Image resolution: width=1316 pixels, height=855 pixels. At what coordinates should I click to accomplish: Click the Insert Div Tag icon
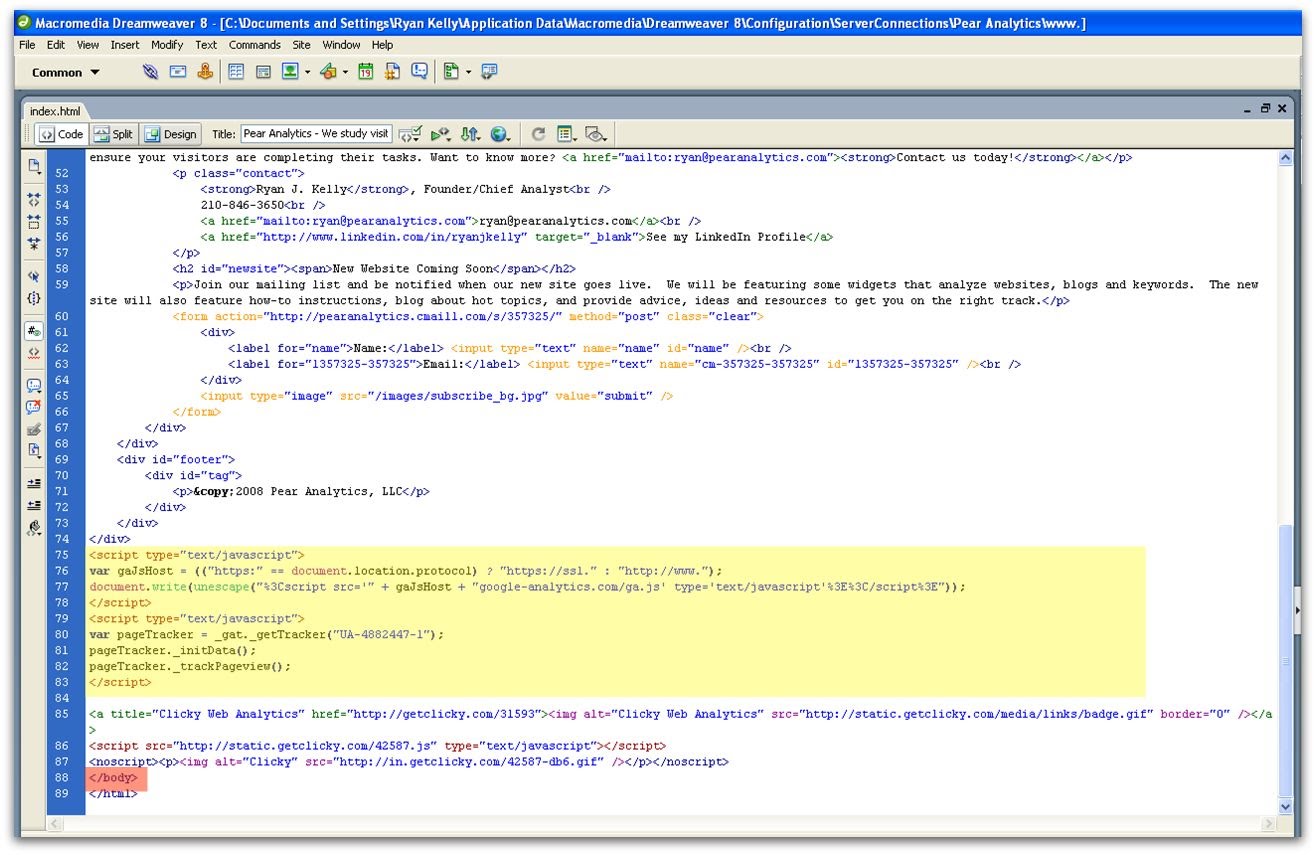[x=264, y=72]
